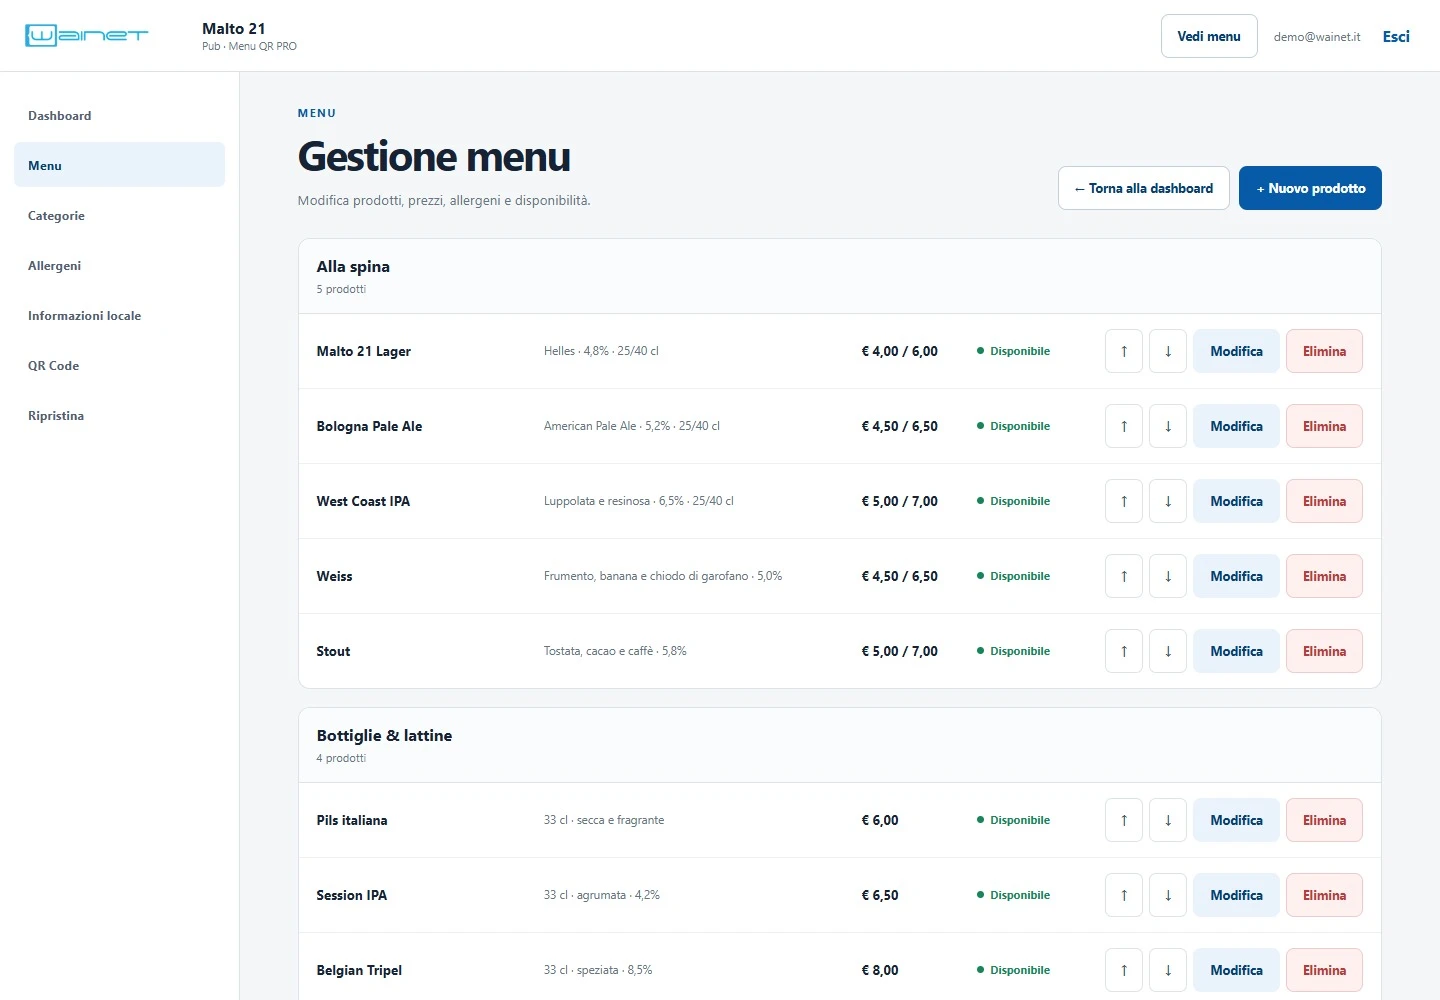
Task: Click Disponibile status of Stout
Action: pyautogui.click(x=1013, y=651)
